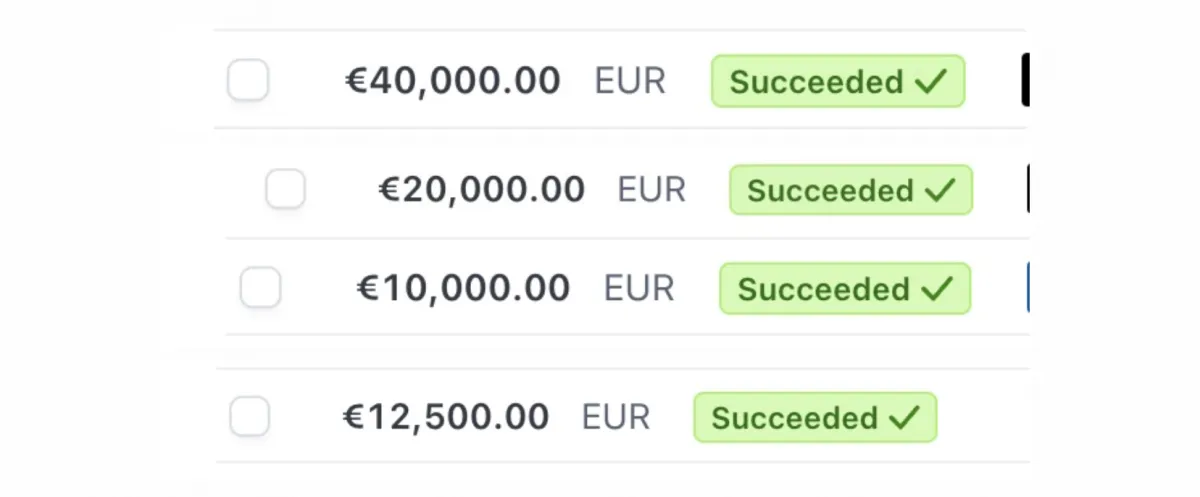Open the €12,500.00 payment entry
1200x497 pixels.
(x=446, y=416)
